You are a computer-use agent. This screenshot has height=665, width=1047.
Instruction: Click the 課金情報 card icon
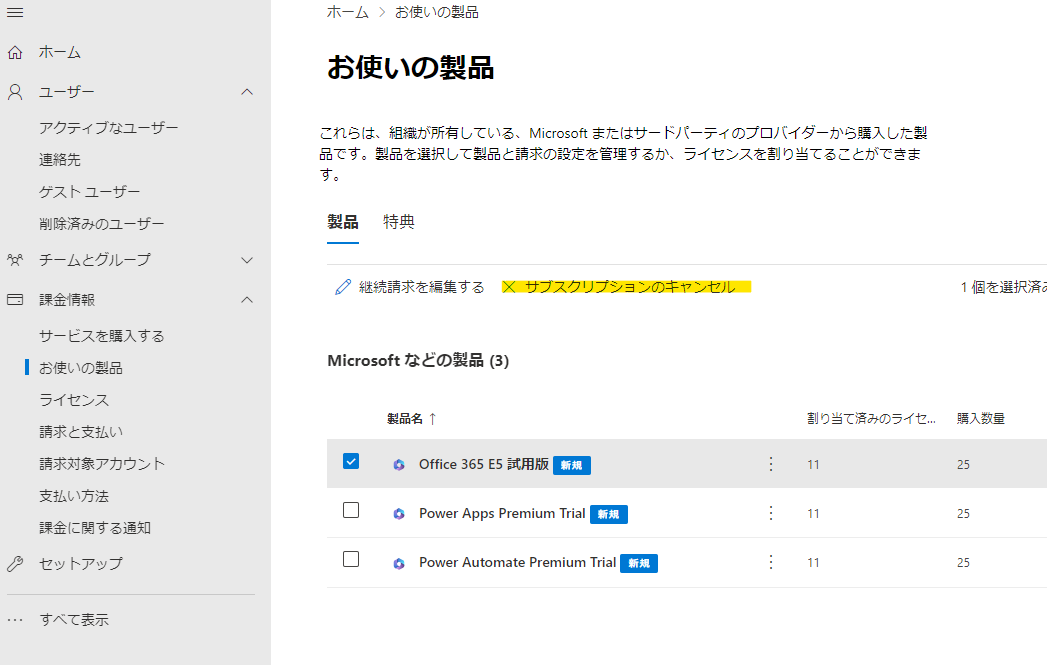point(15,300)
